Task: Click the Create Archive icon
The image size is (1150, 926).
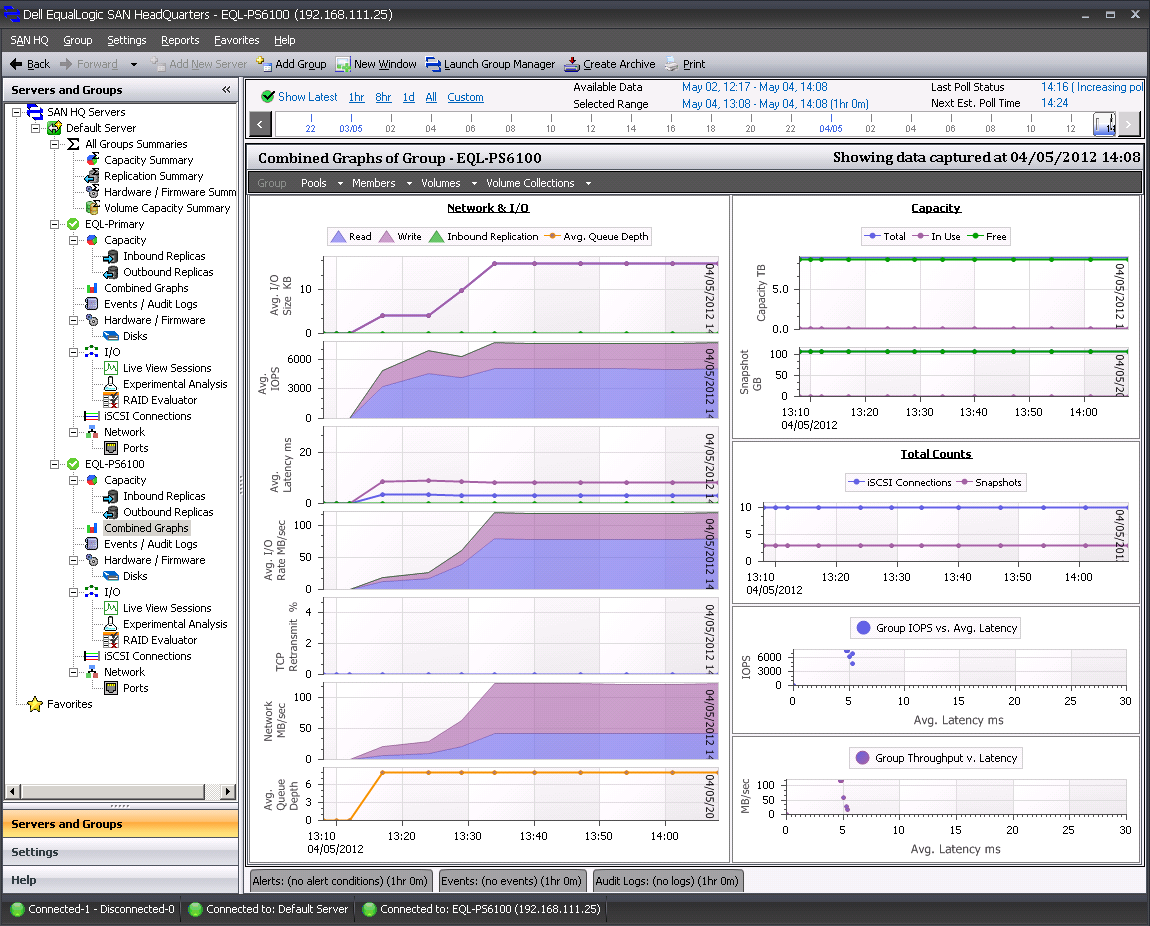Action: [572, 64]
